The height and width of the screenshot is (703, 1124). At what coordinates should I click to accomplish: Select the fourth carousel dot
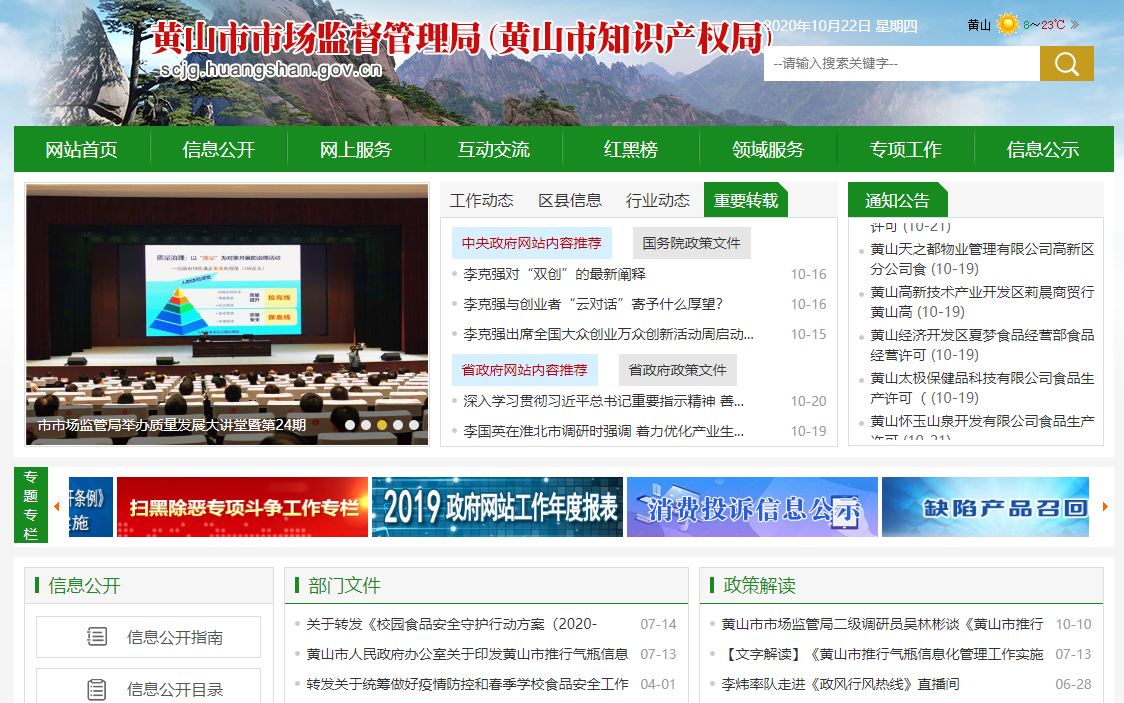point(398,425)
